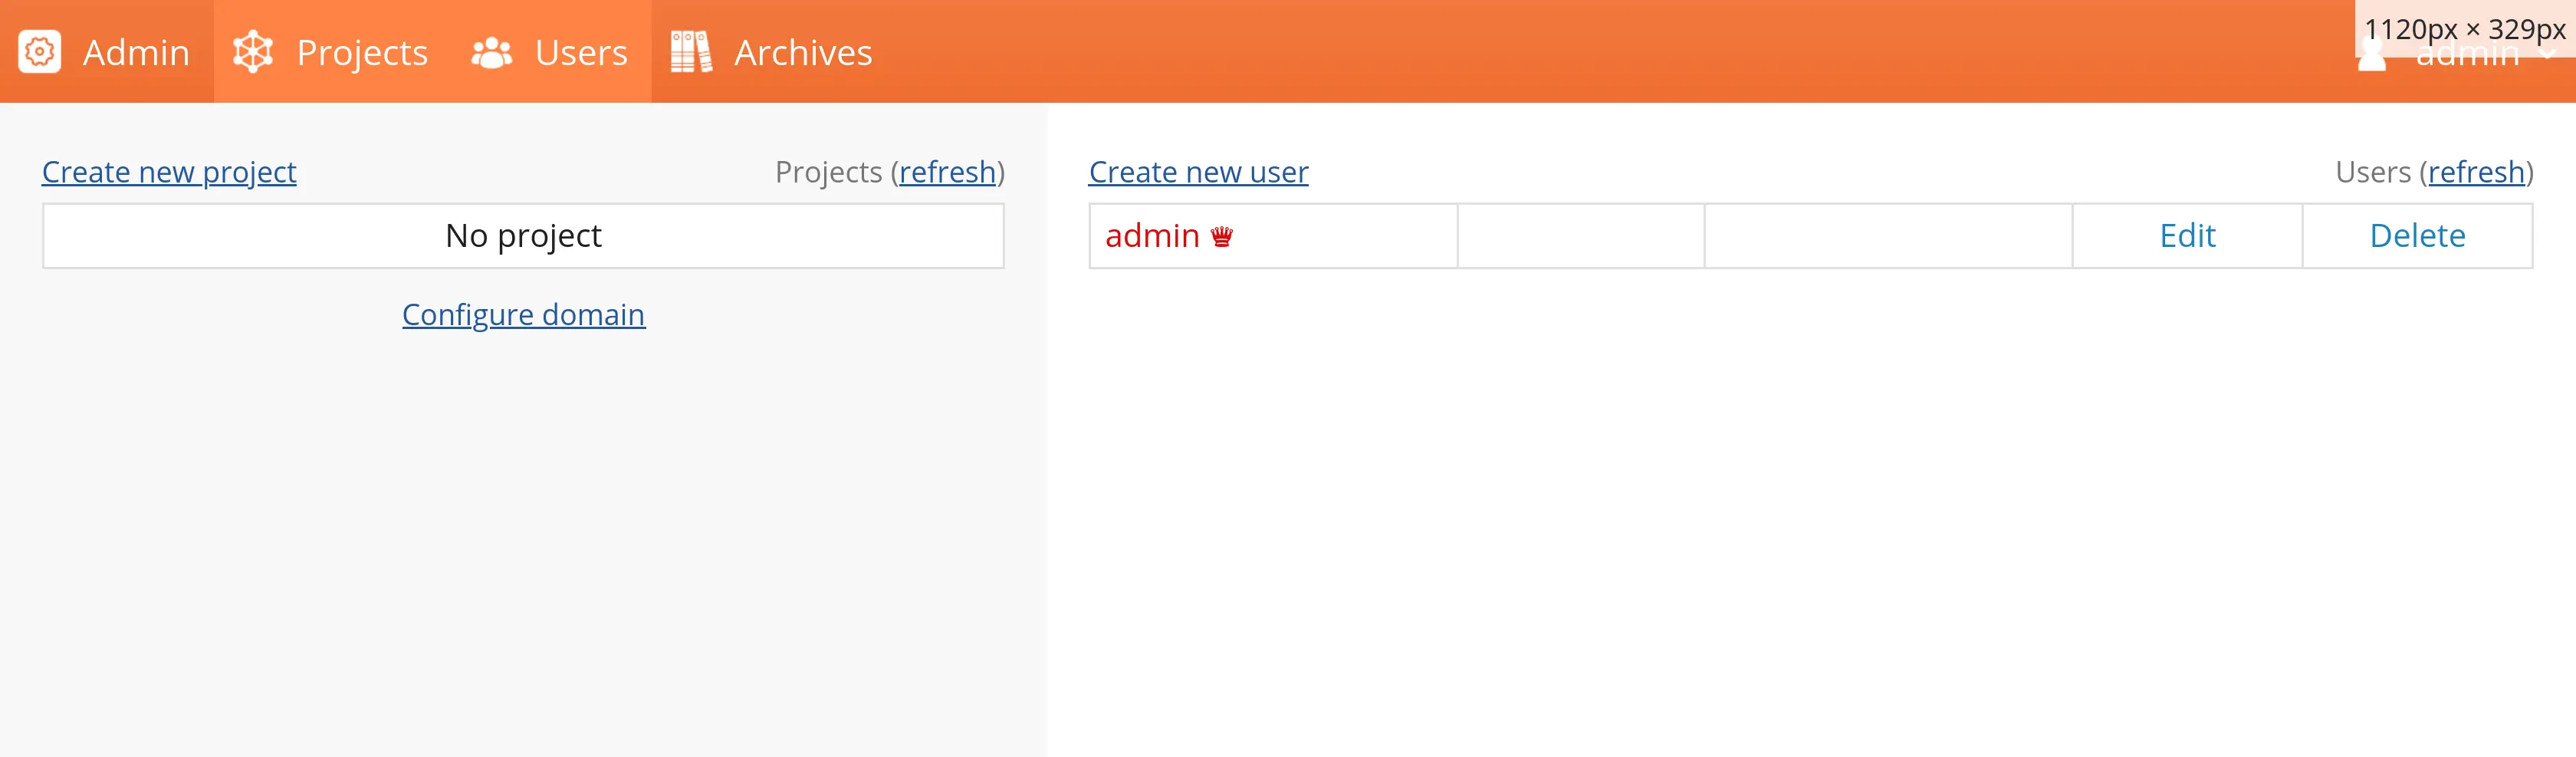Click the Users group icon
The width and height of the screenshot is (2576, 757).
pos(491,52)
